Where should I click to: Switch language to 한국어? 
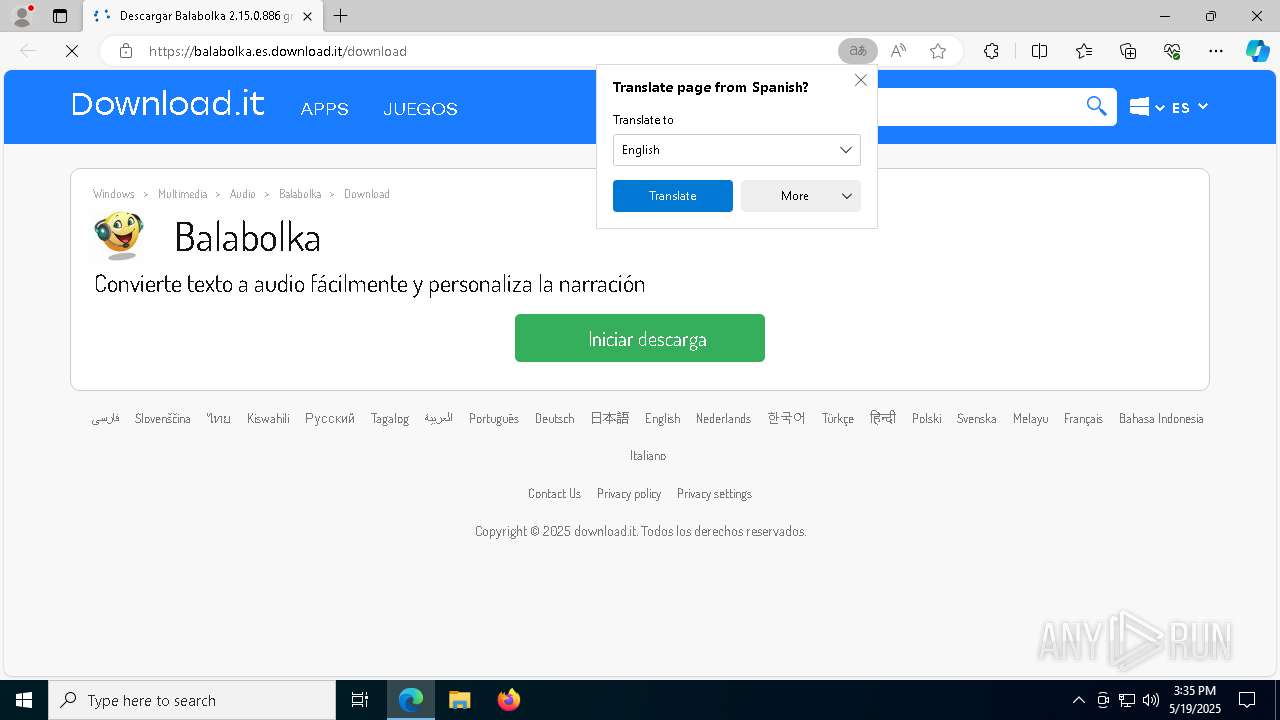(x=786, y=418)
